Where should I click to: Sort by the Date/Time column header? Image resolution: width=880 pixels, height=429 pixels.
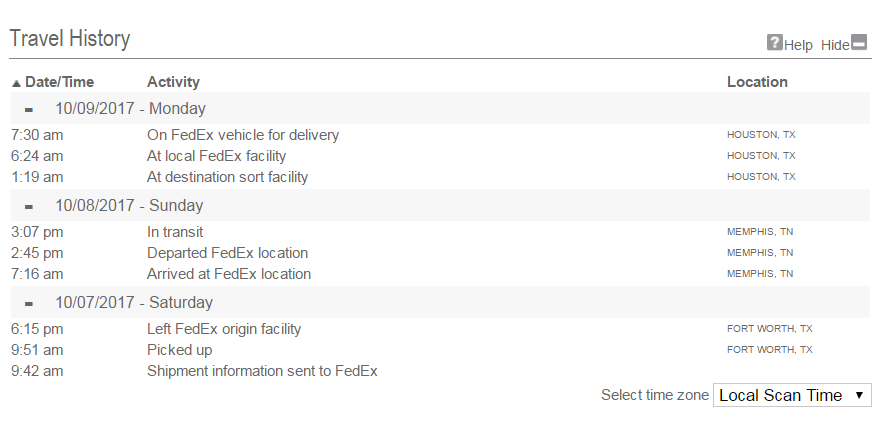coord(58,82)
